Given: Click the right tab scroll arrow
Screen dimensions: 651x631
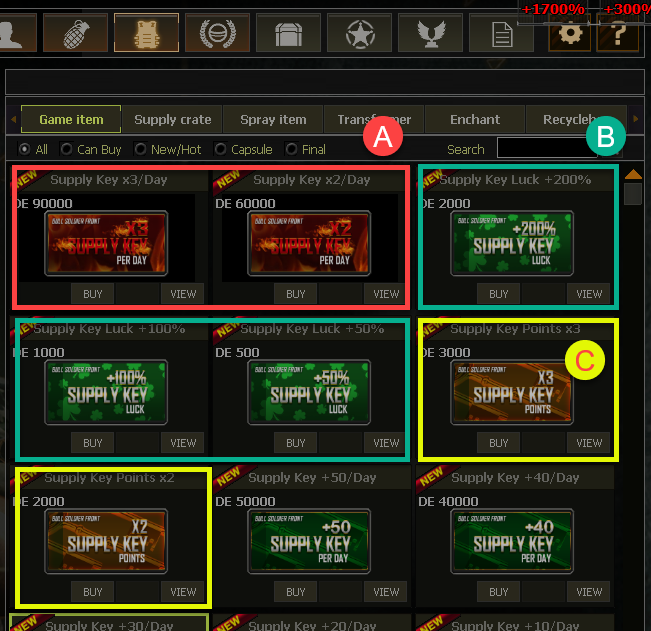Looking at the screenshot, I should pos(636,119).
